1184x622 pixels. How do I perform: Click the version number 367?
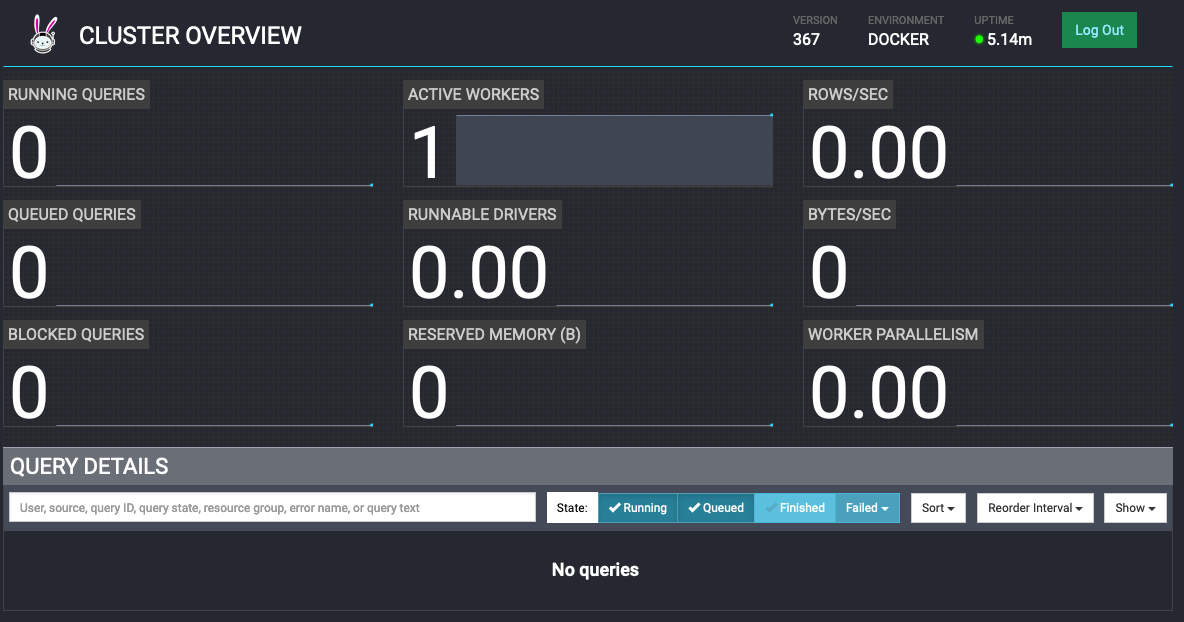click(806, 39)
